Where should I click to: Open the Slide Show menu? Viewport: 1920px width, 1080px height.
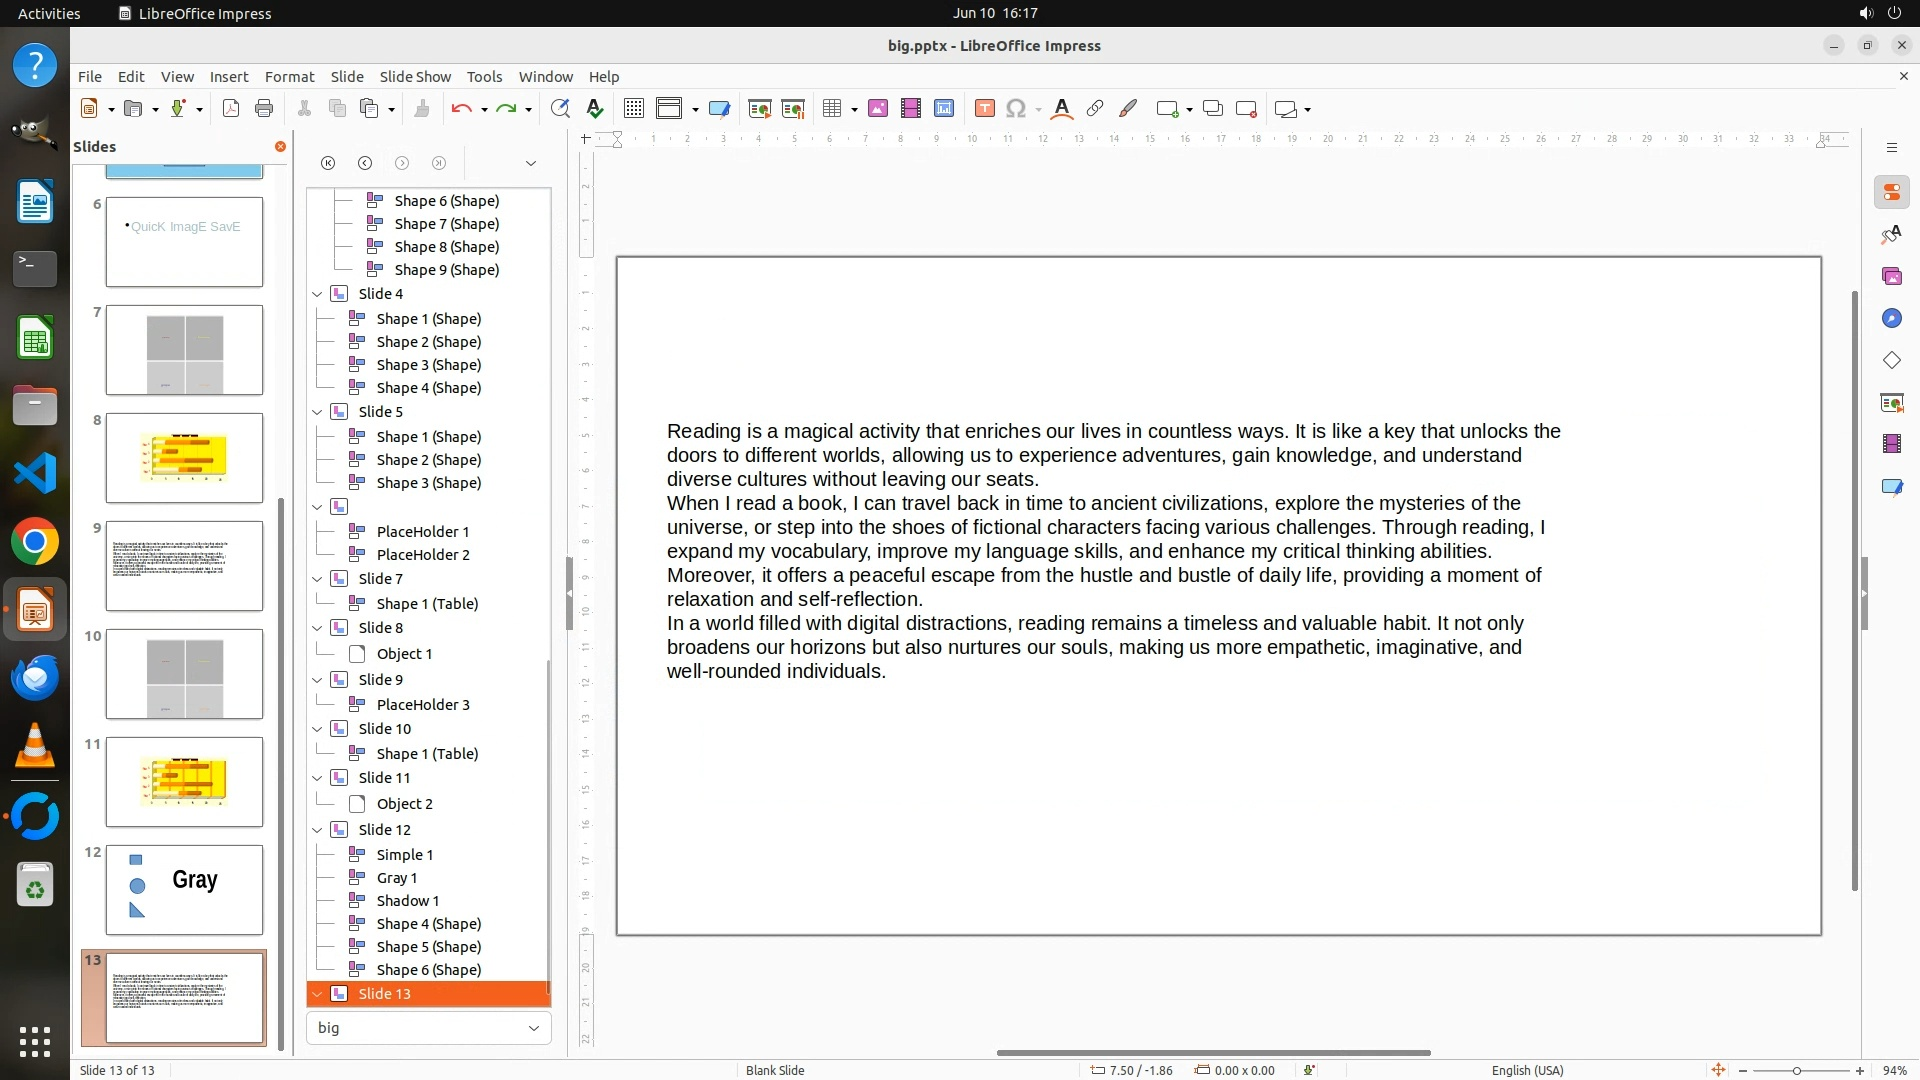pos(415,77)
